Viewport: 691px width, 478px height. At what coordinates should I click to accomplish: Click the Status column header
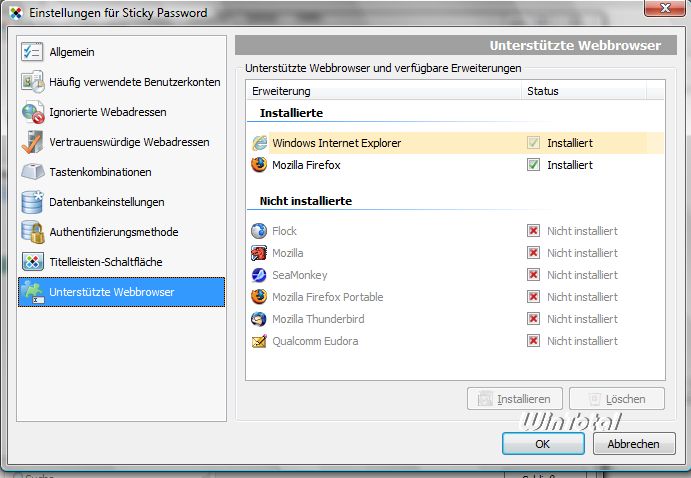click(584, 91)
